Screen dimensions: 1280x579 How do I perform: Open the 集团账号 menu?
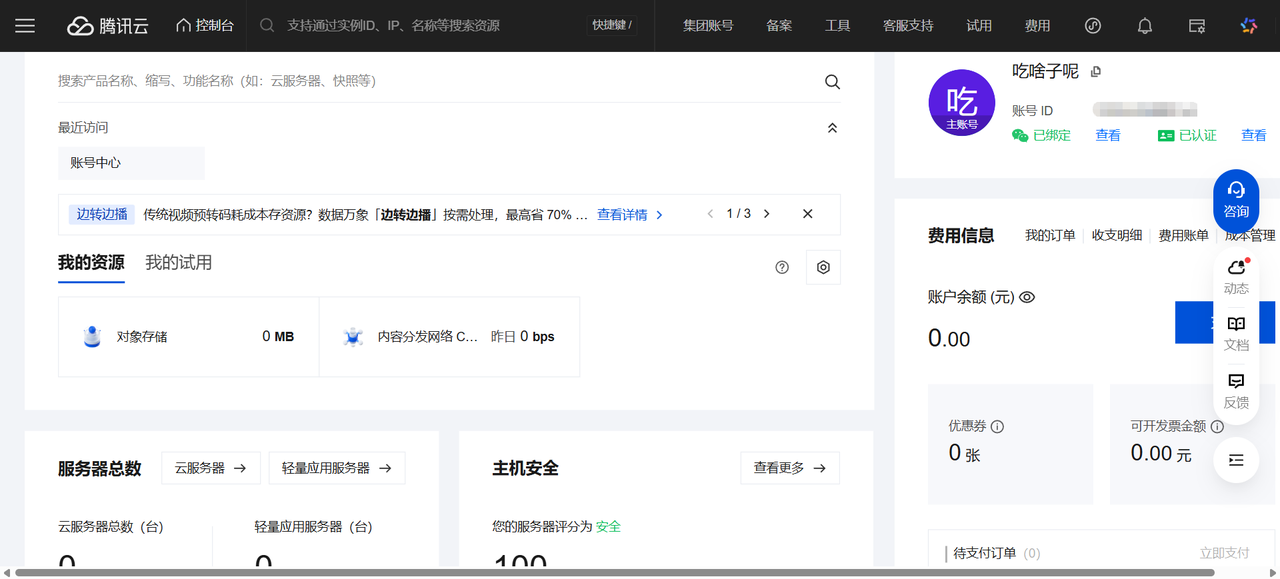(x=708, y=26)
